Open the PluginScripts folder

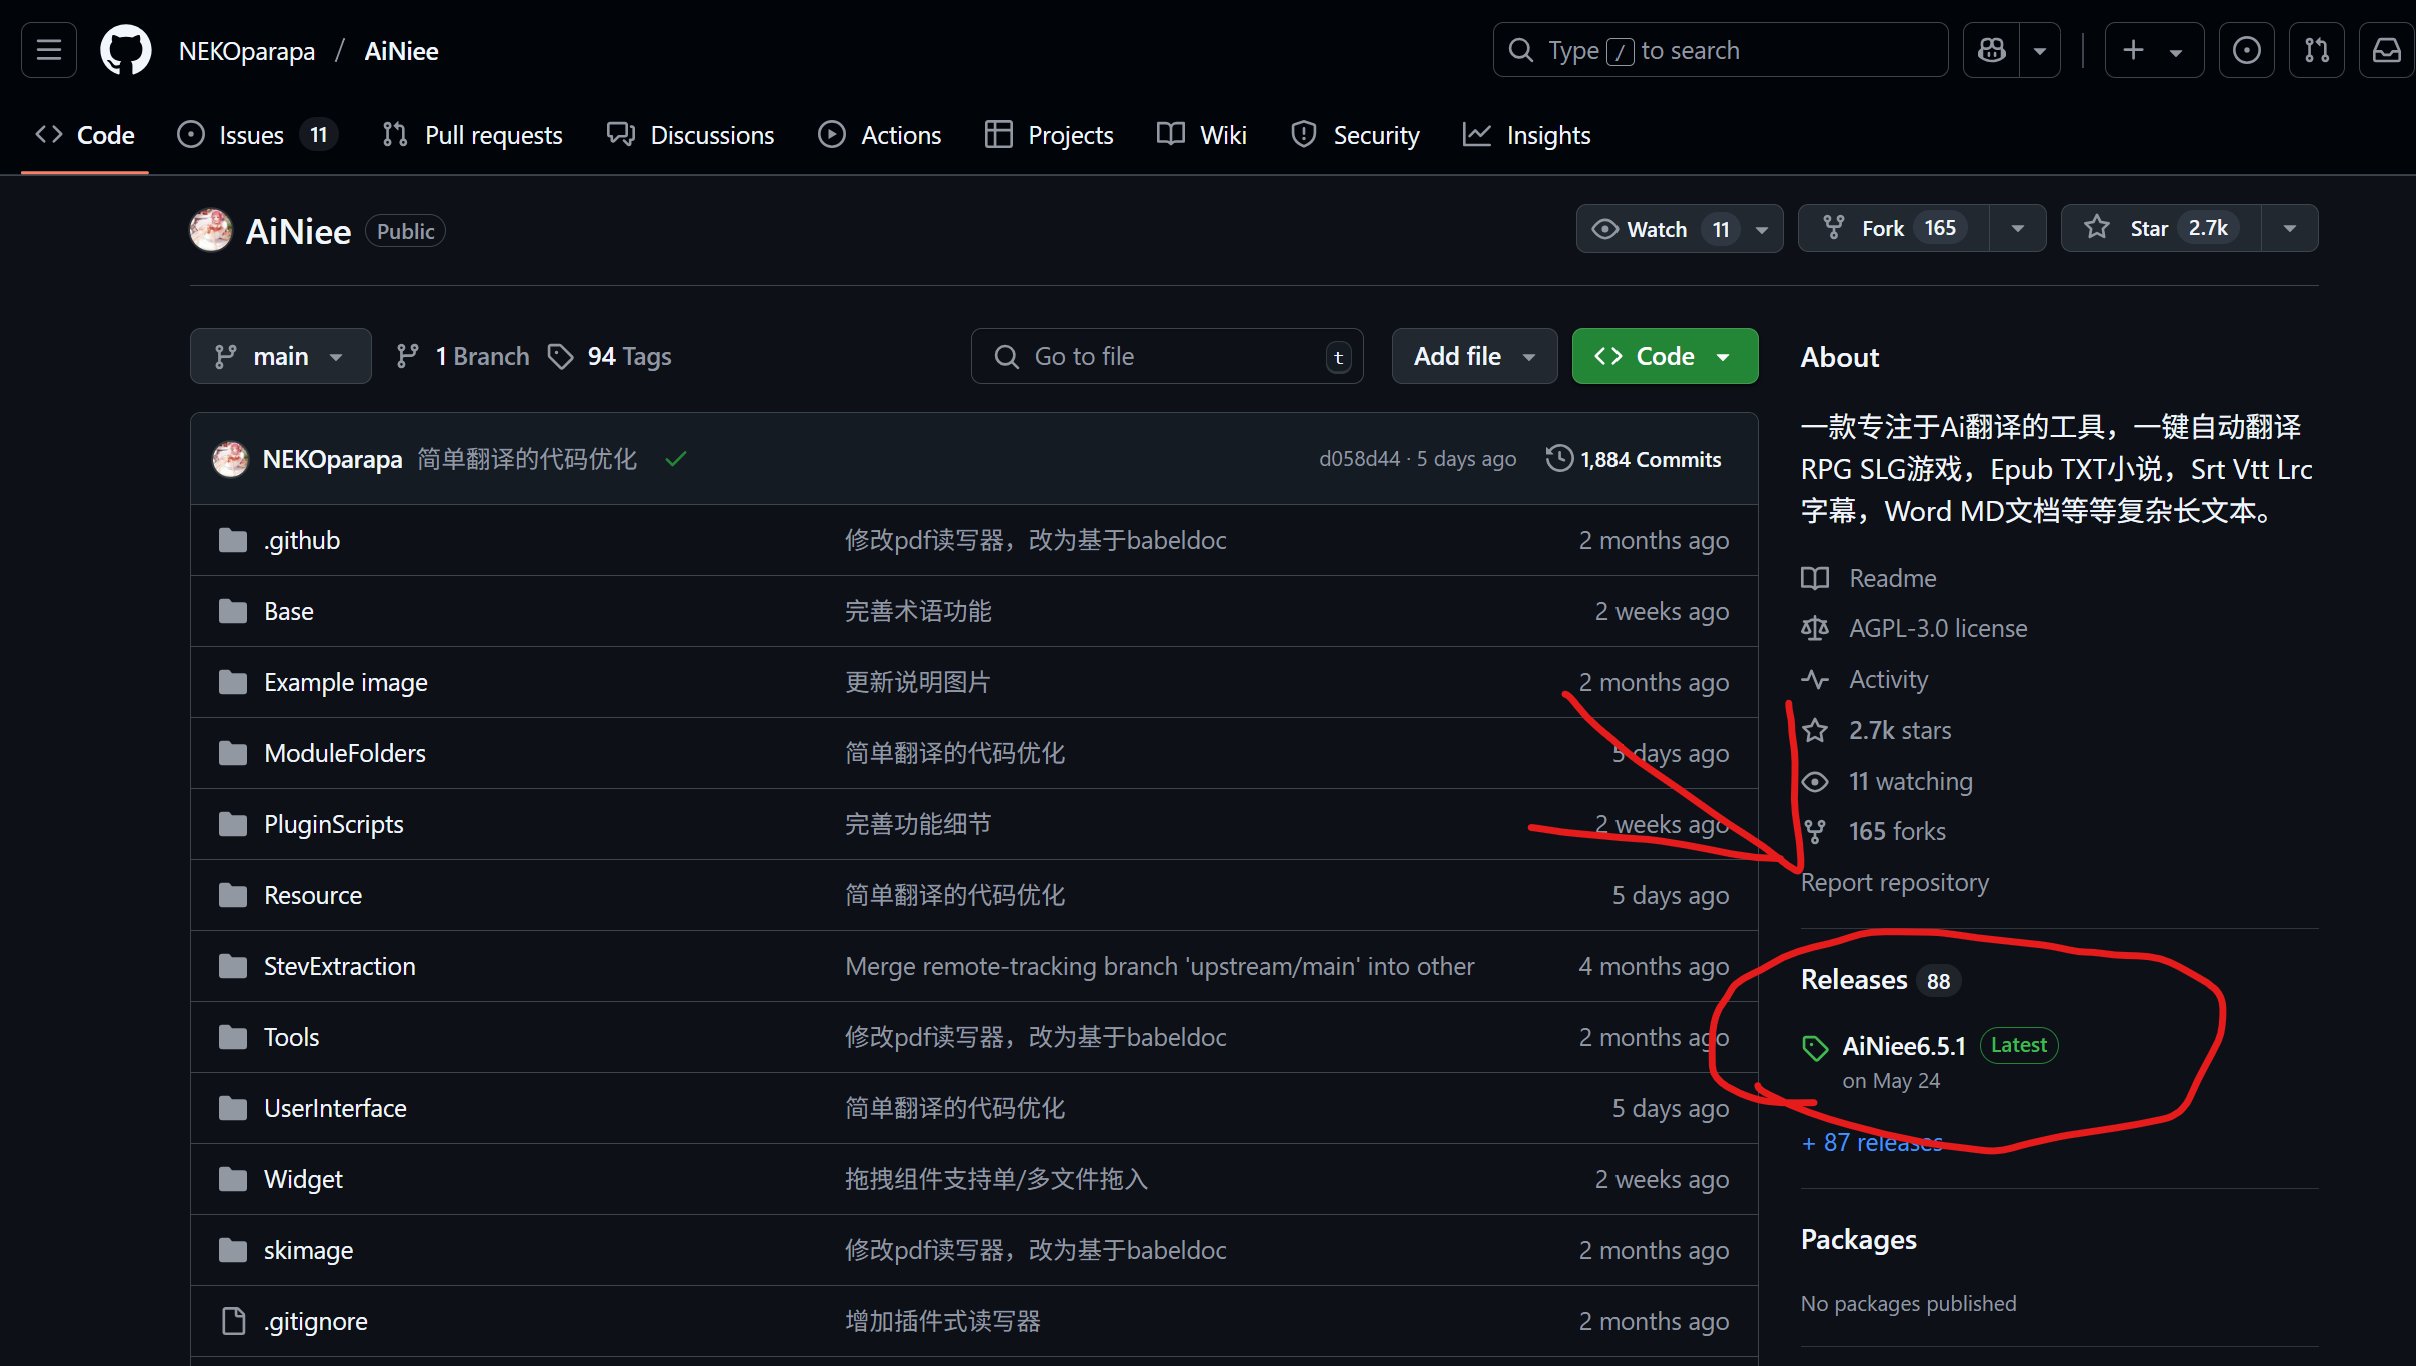click(x=334, y=824)
